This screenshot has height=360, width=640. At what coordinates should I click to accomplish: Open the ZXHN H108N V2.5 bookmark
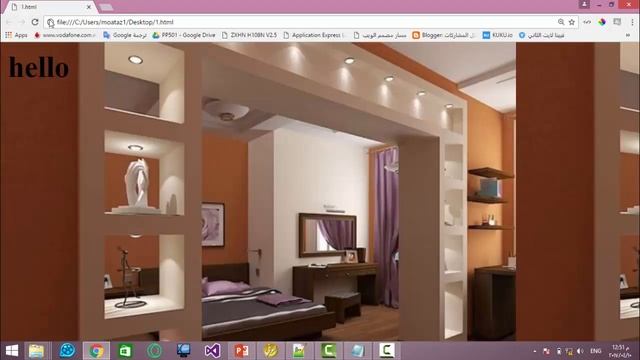pos(249,36)
